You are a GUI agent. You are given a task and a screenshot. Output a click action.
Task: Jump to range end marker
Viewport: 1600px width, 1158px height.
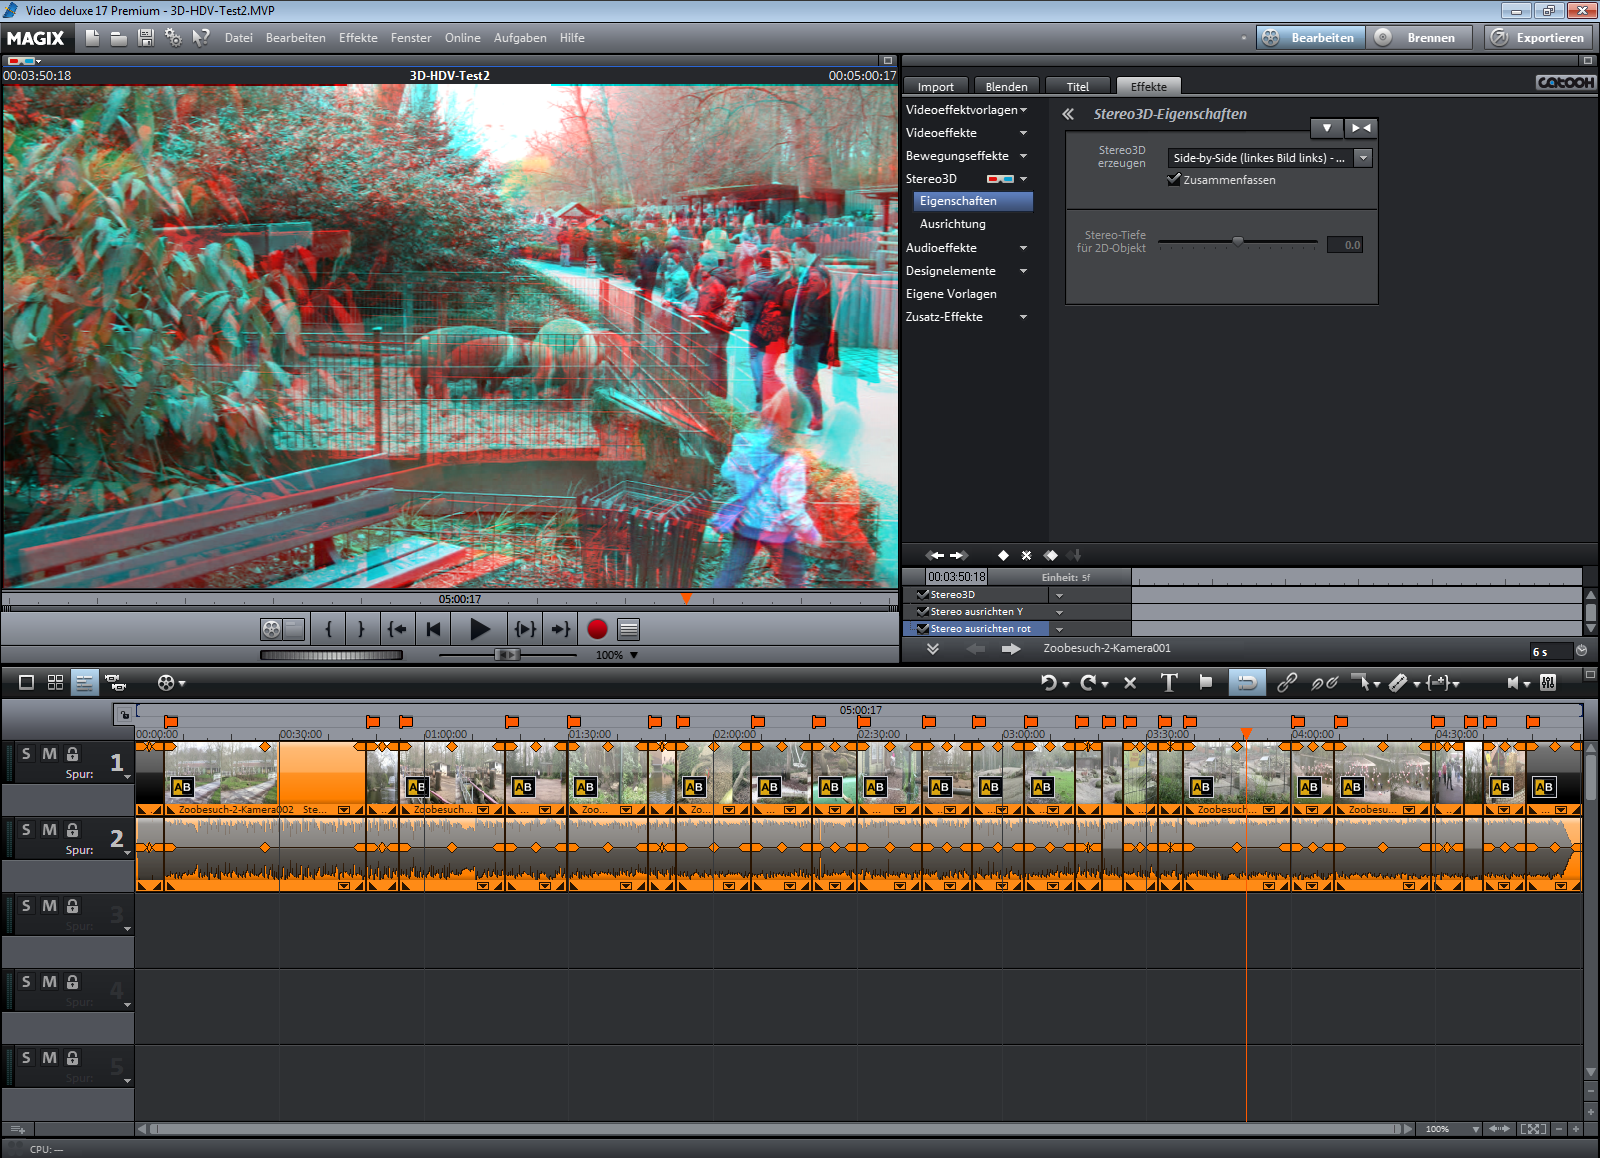561,629
